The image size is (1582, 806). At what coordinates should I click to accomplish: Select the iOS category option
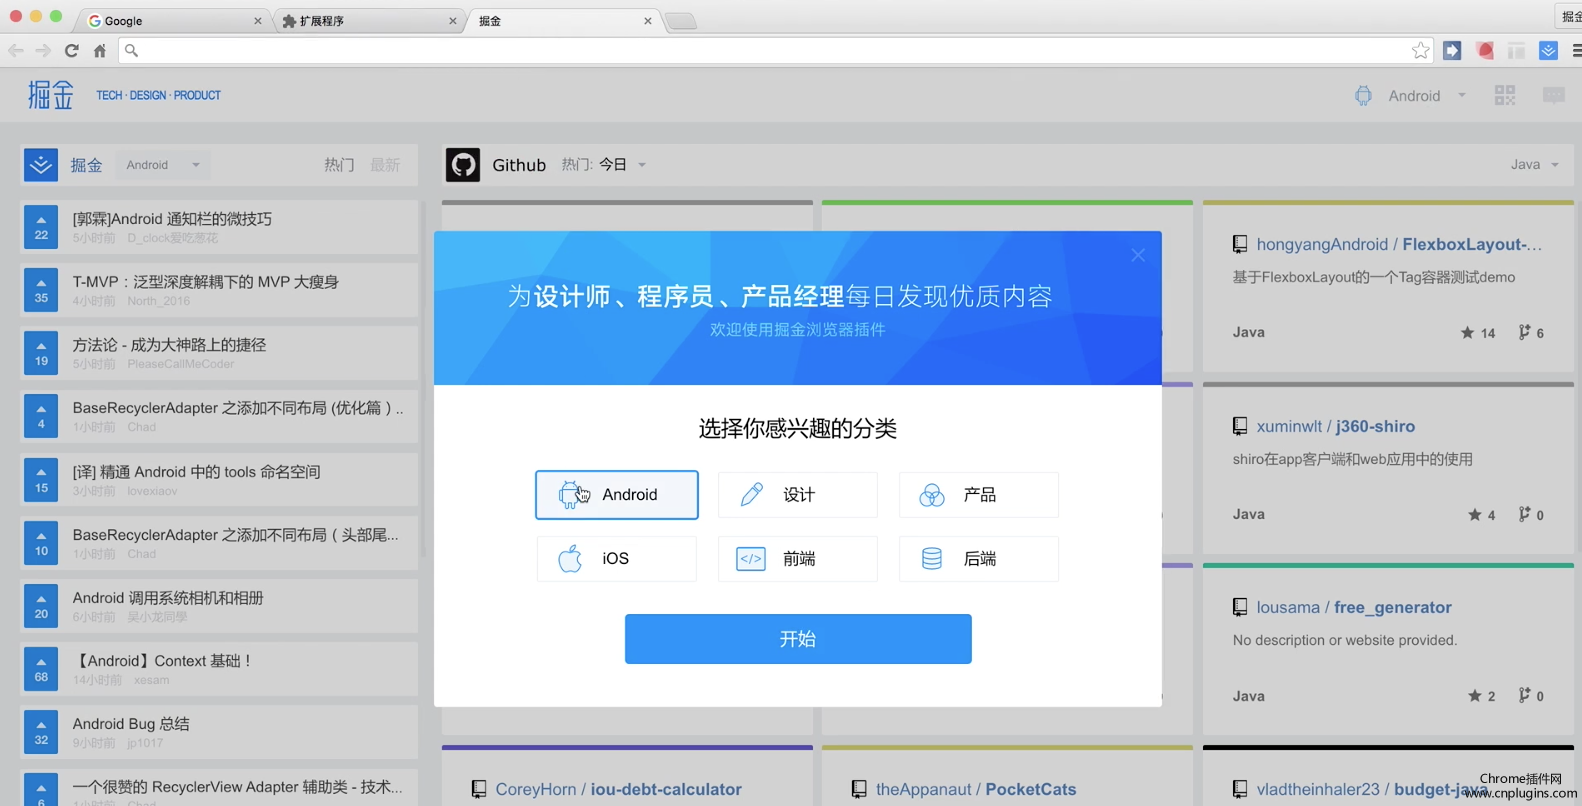tap(616, 559)
